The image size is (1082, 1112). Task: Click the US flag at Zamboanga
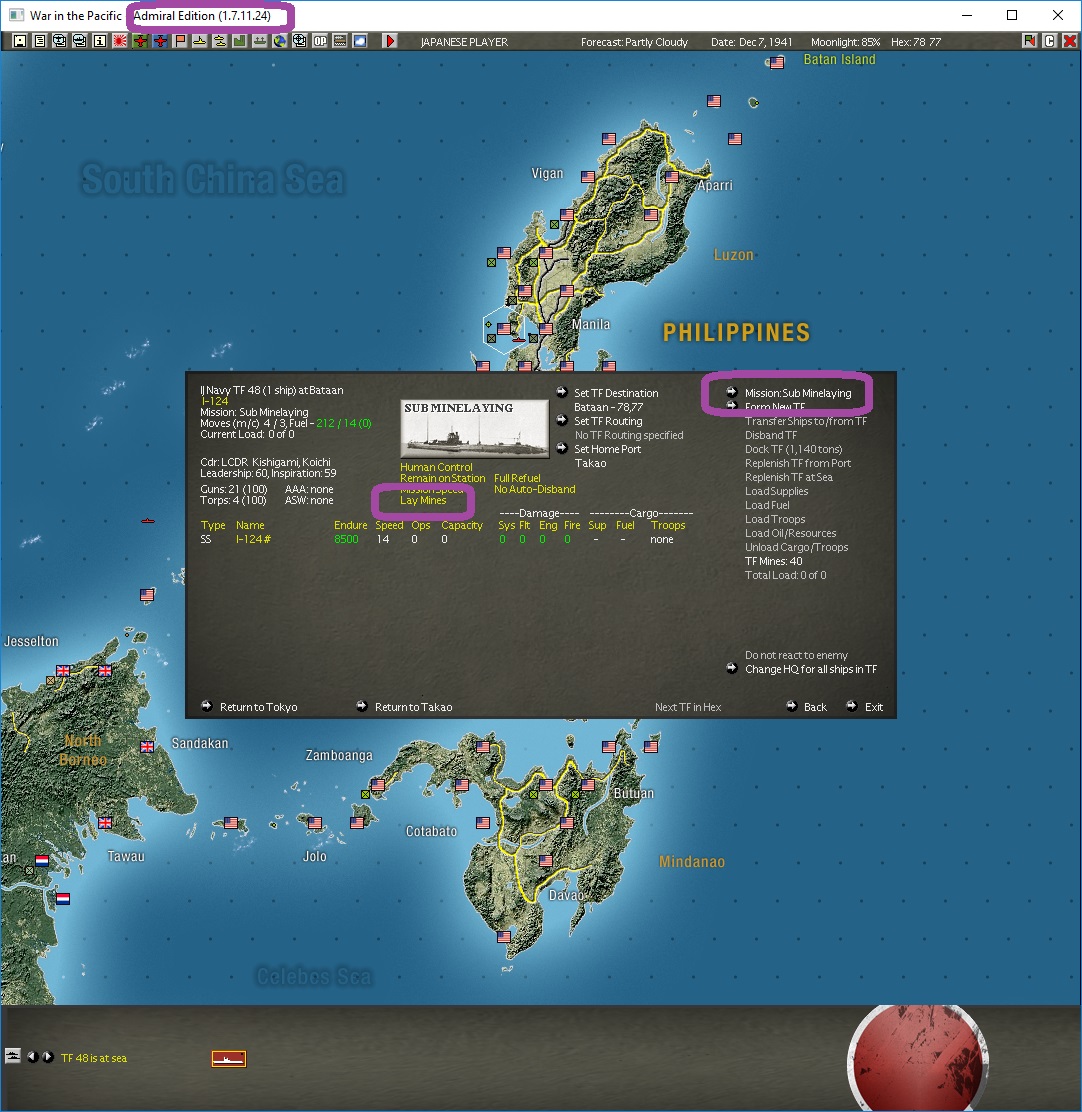coord(378,785)
